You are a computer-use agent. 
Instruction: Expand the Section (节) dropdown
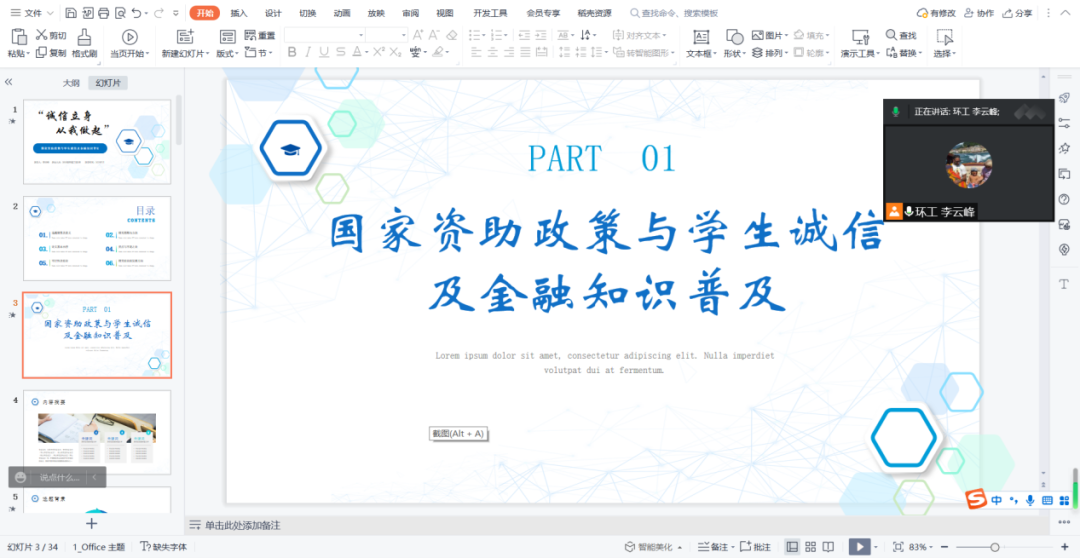[x=259, y=52]
